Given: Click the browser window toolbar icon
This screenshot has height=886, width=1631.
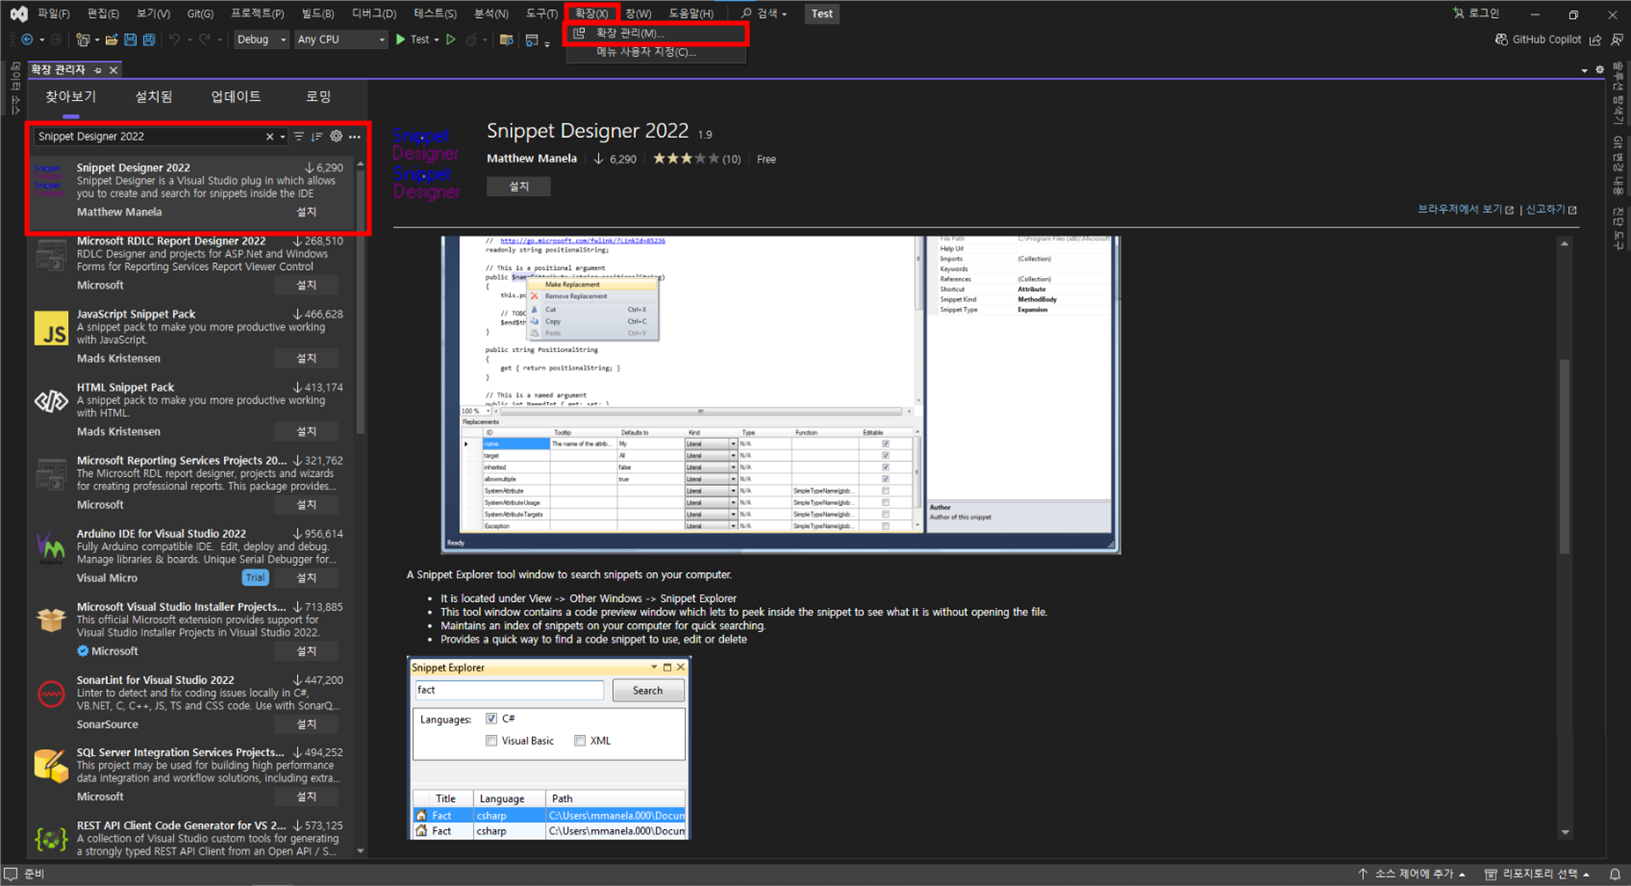Looking at the screenshot, I should click(x=532, y=40).
